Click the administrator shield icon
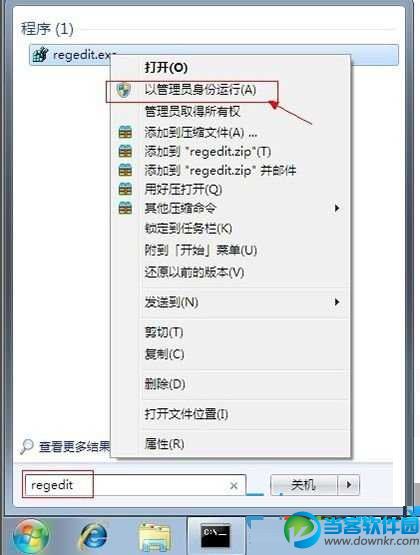The height and width of the screenshot is (555, 420). tap(123, 90)
